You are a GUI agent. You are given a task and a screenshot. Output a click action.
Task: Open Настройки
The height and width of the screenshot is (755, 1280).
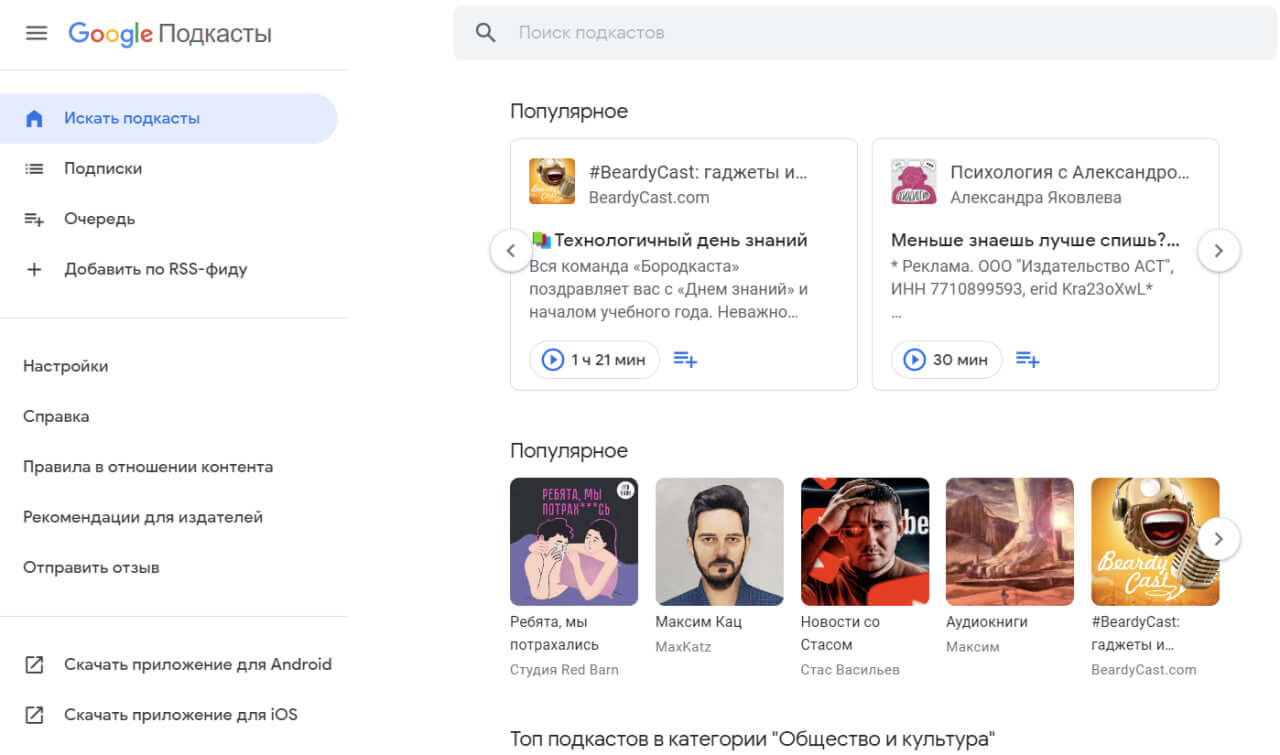[x=66, y=366]
